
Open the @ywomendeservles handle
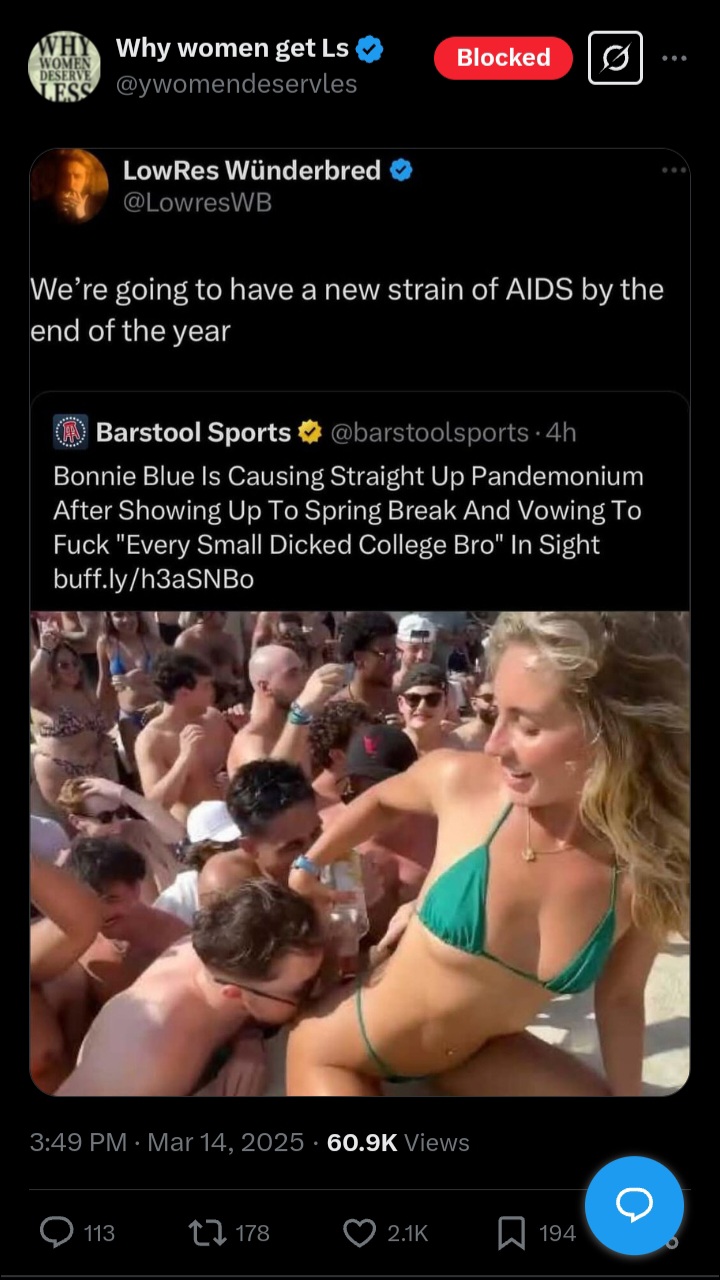pos(236,84)
